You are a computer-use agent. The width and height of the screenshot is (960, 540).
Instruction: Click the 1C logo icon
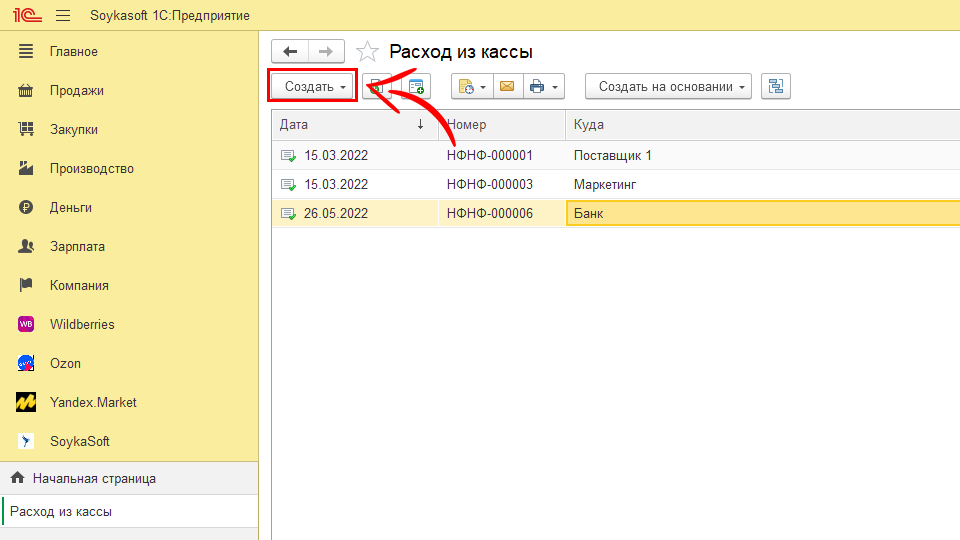(25, 16)
